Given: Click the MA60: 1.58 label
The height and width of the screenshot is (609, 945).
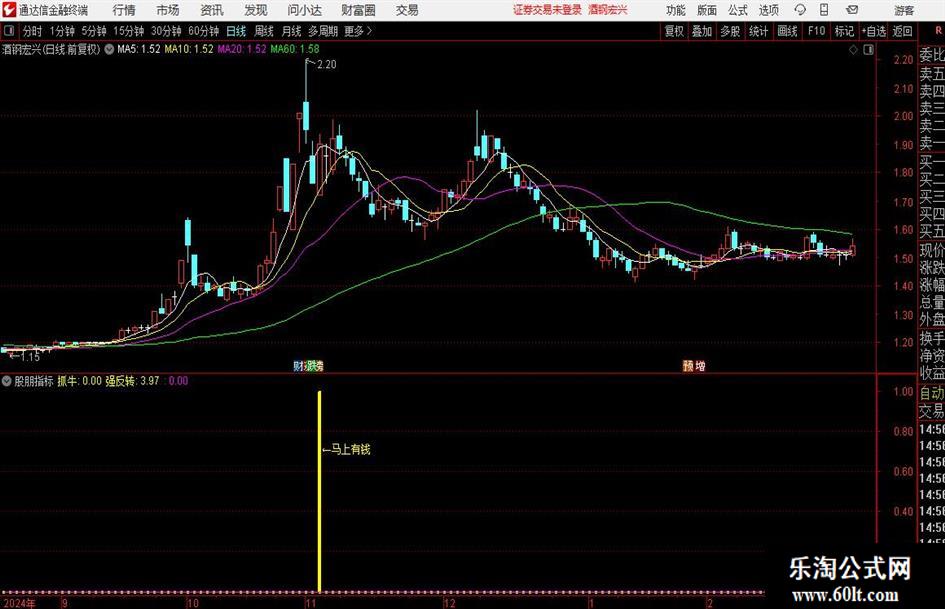Looking at the screenshot, I should pos(295,49).
